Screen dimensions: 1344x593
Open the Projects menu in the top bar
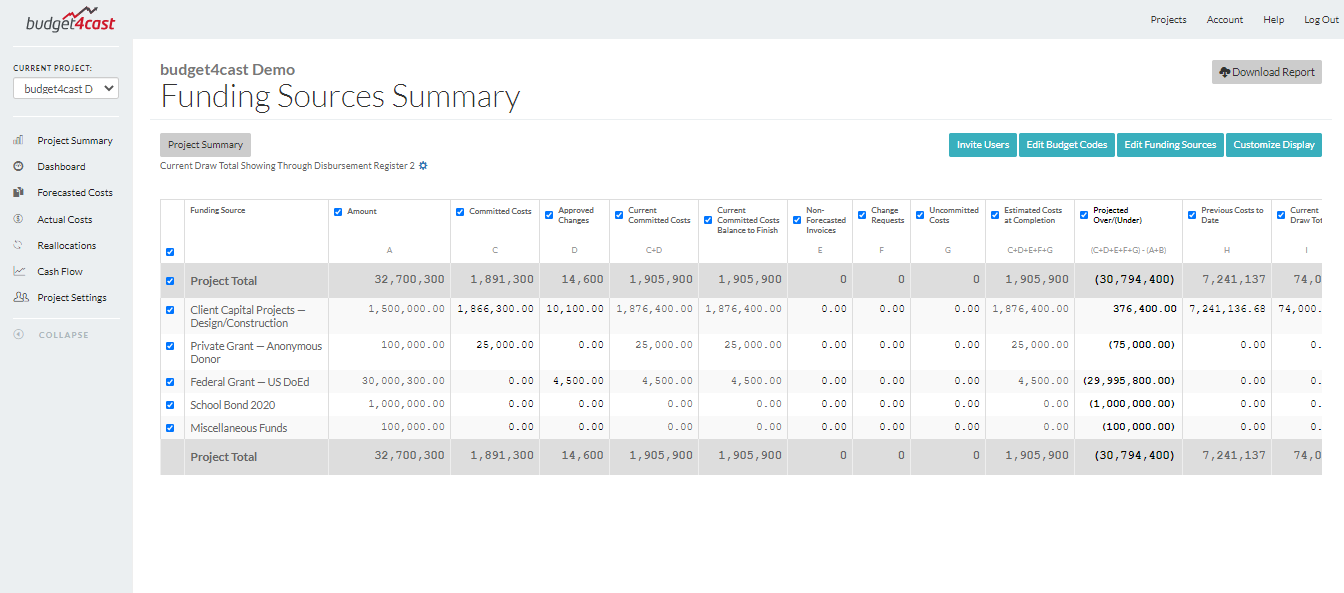click(1168, 20)
